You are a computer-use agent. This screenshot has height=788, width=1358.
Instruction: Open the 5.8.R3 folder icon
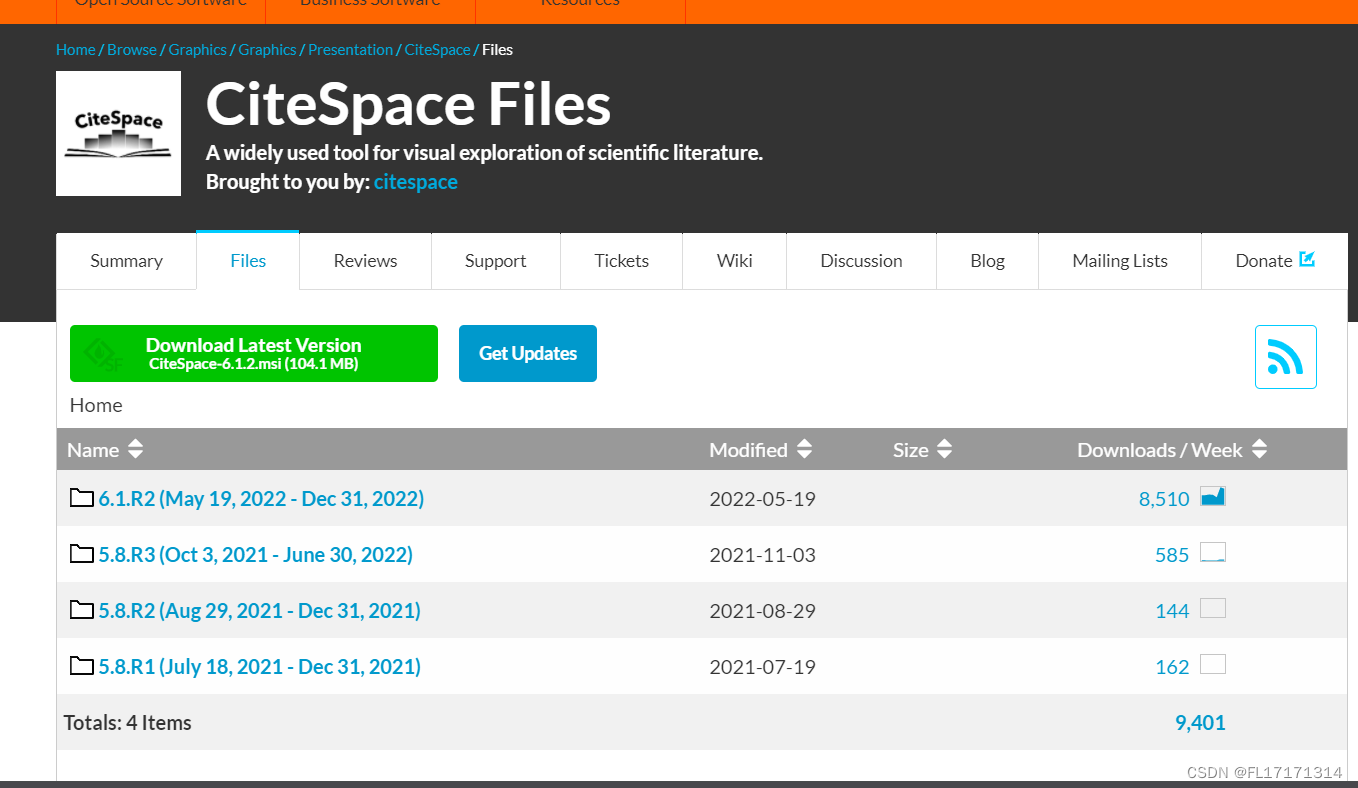click(x=82, y=554)
